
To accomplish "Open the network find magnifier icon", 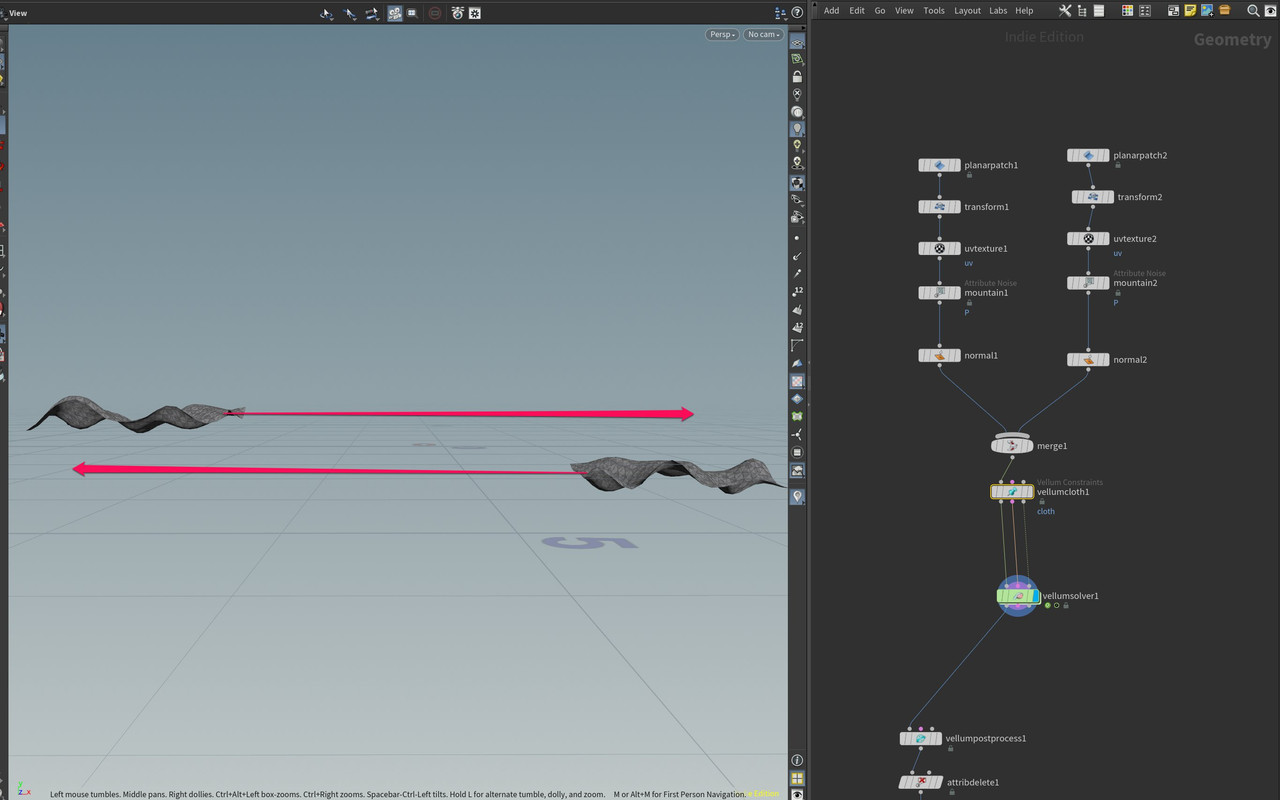I will [x=1253, y=10].
